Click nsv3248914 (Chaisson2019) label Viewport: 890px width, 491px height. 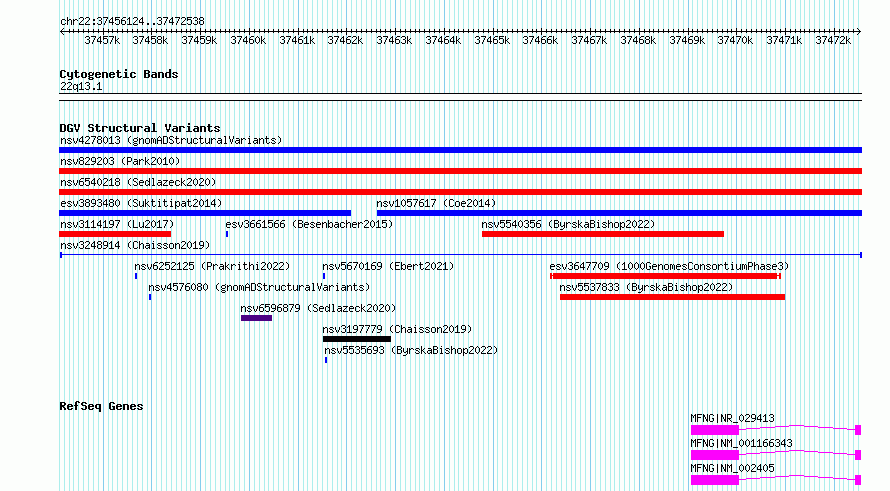click(135, 245)
